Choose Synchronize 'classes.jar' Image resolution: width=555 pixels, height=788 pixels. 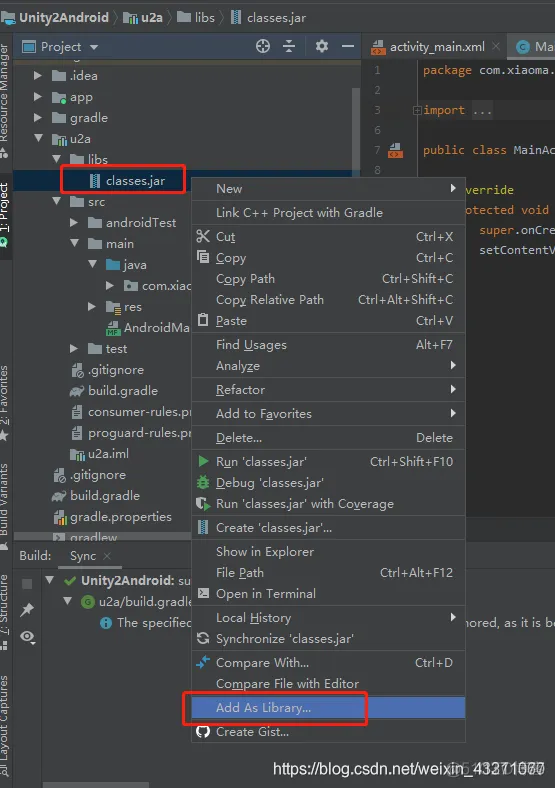click(x=328, y=639)
